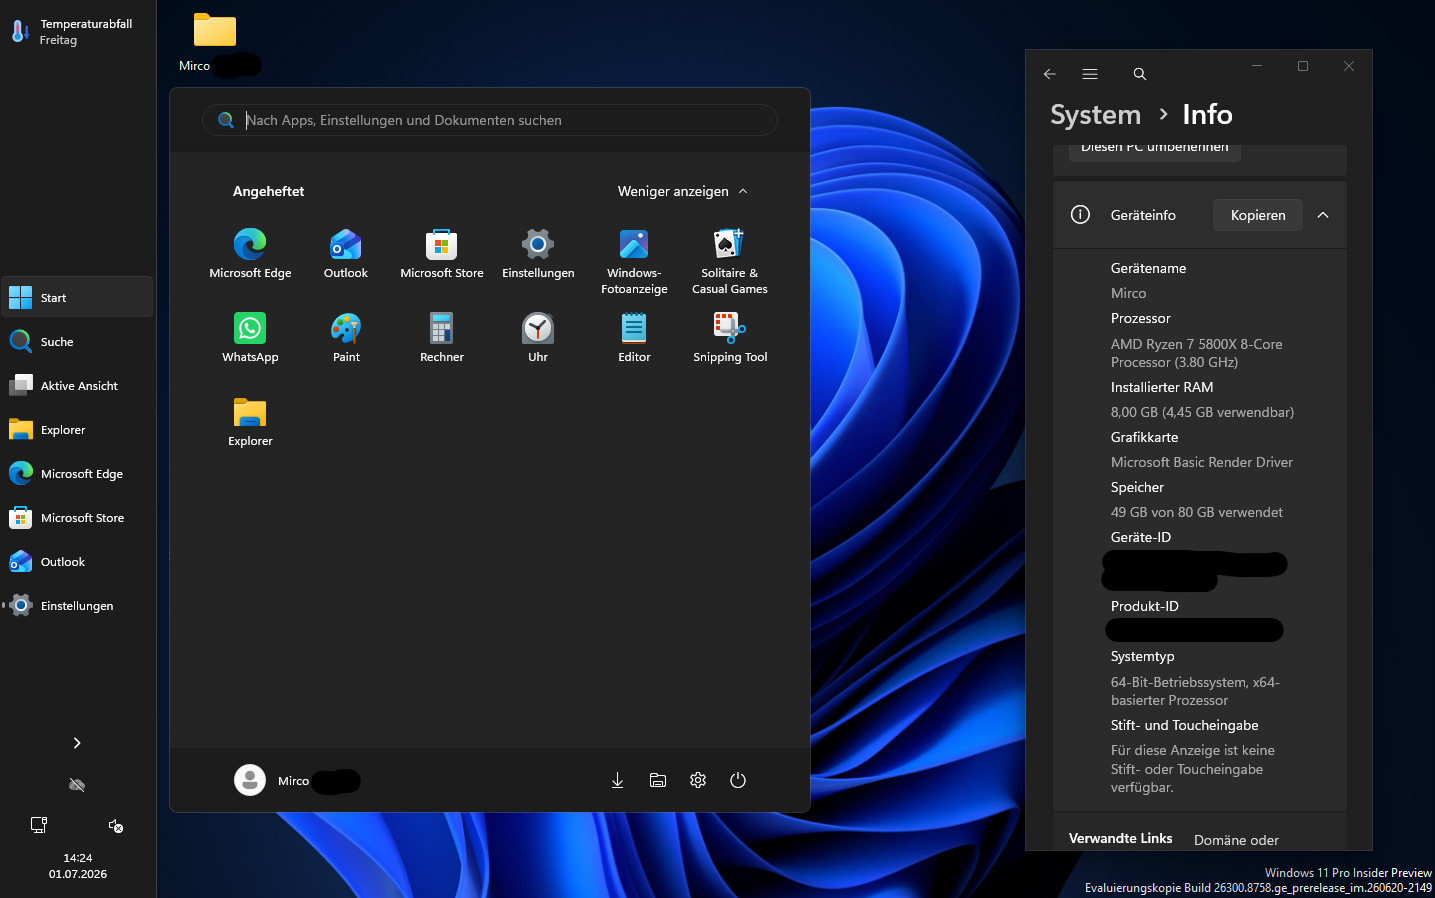Open the Temperaturabfall weather widget

coord(77,32)
